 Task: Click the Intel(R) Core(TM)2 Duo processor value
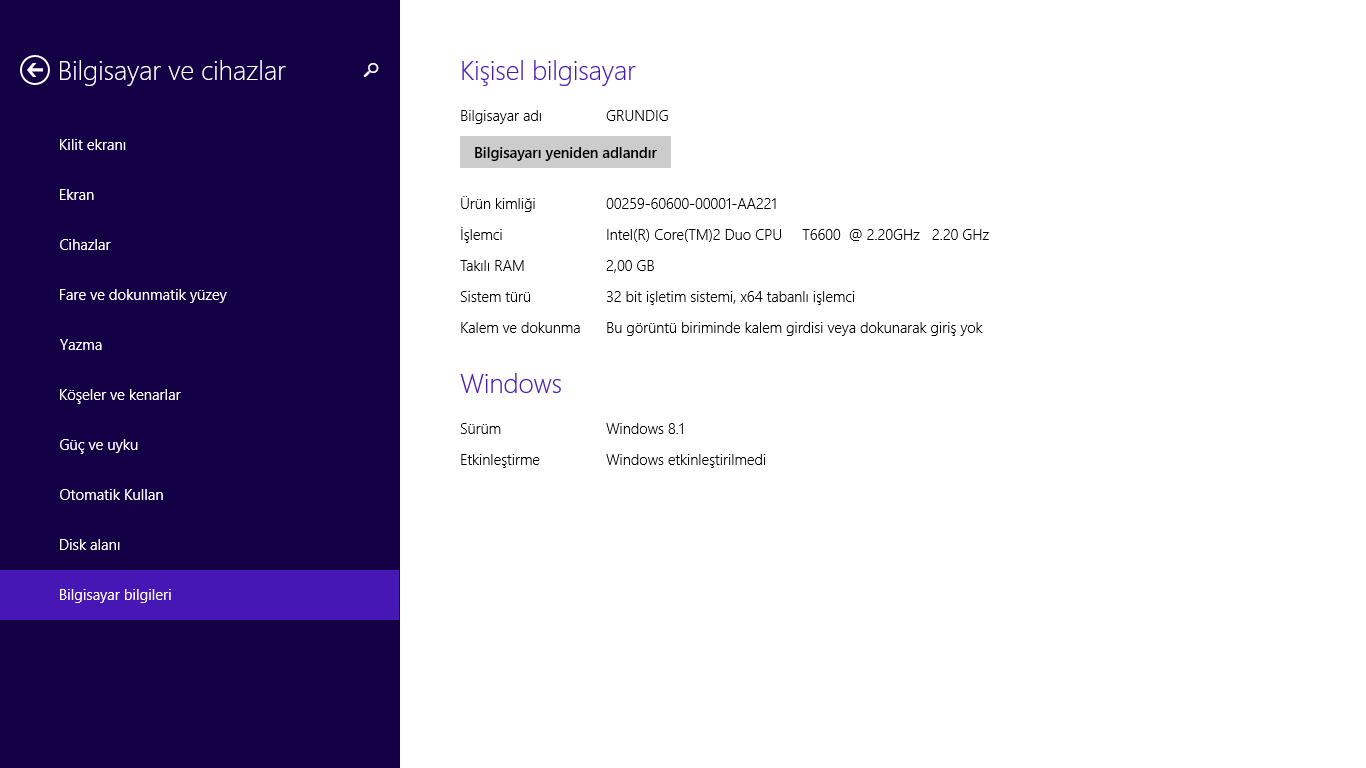(x=797, y=235)
